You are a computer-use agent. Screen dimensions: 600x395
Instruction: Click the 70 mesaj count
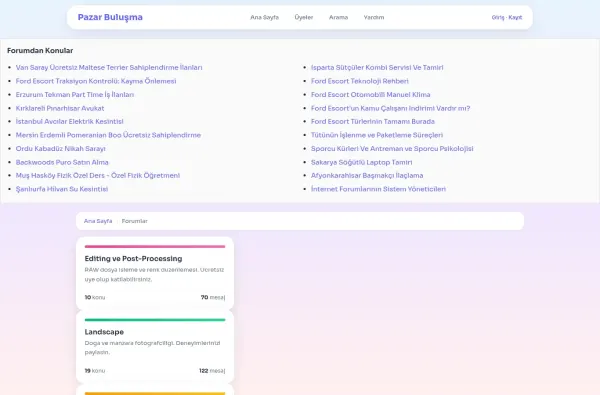pos(213,297)
